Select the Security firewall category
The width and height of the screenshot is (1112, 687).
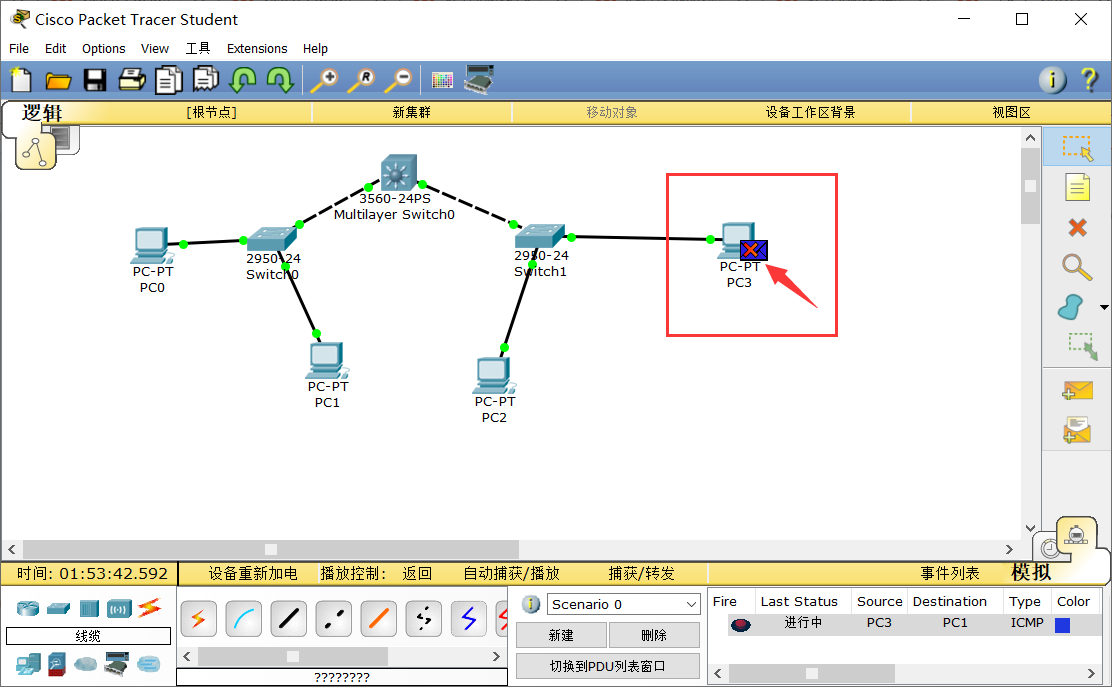coord(57,664)
